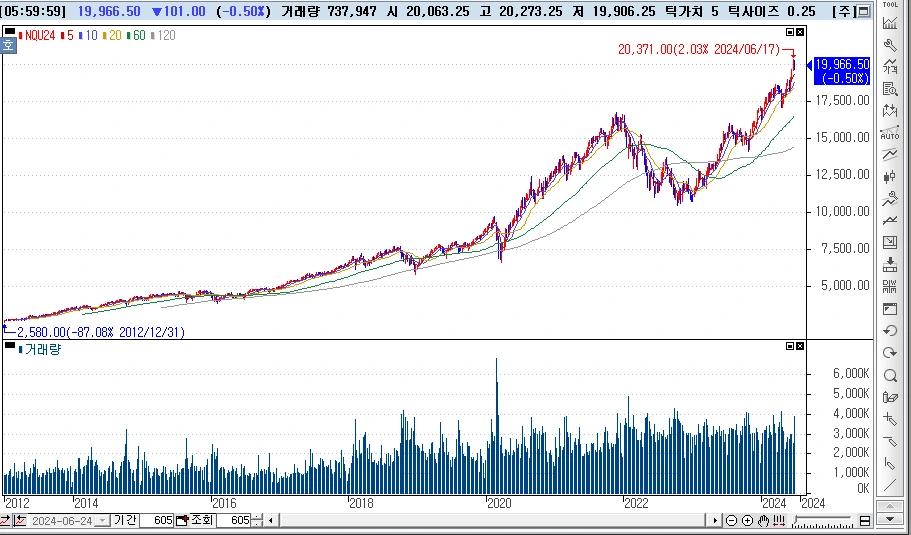Close the 거래량 volume panel
This screenshot has height=535, width=911.
(800, 346)
